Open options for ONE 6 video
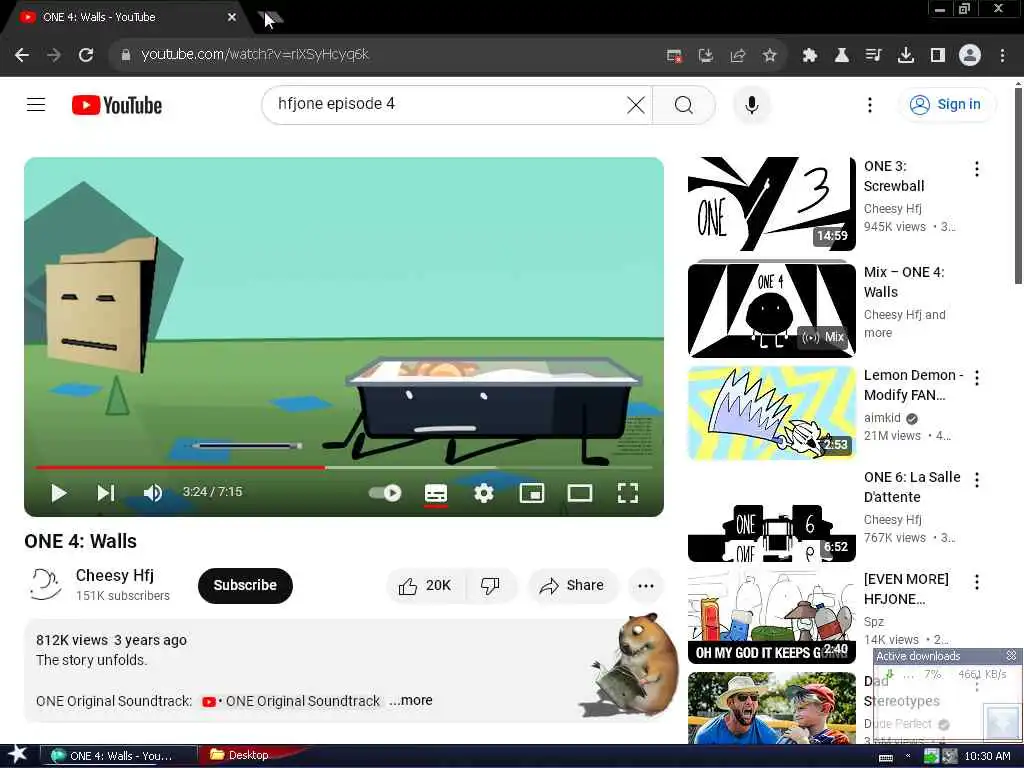1024x768 pixels. (976, 480)
